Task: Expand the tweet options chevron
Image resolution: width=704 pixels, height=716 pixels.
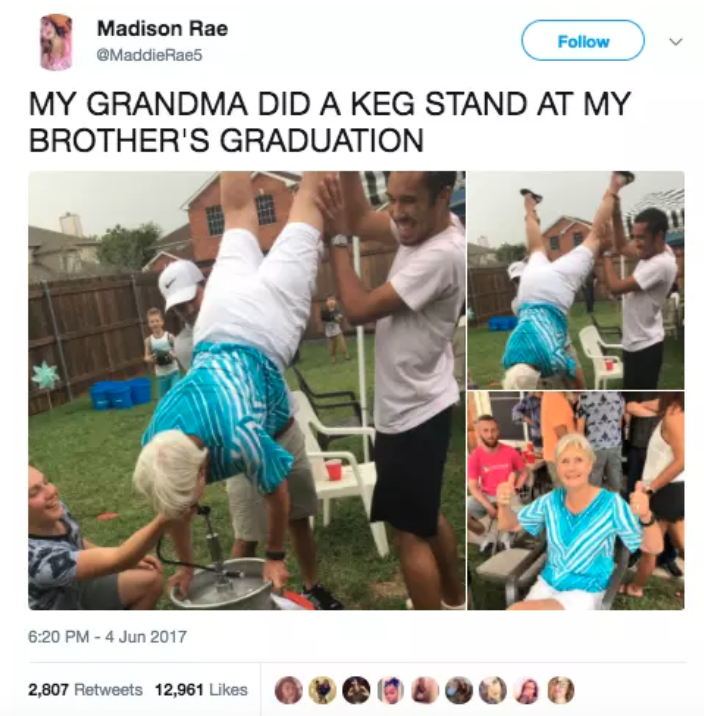Action: pos(676,42)
